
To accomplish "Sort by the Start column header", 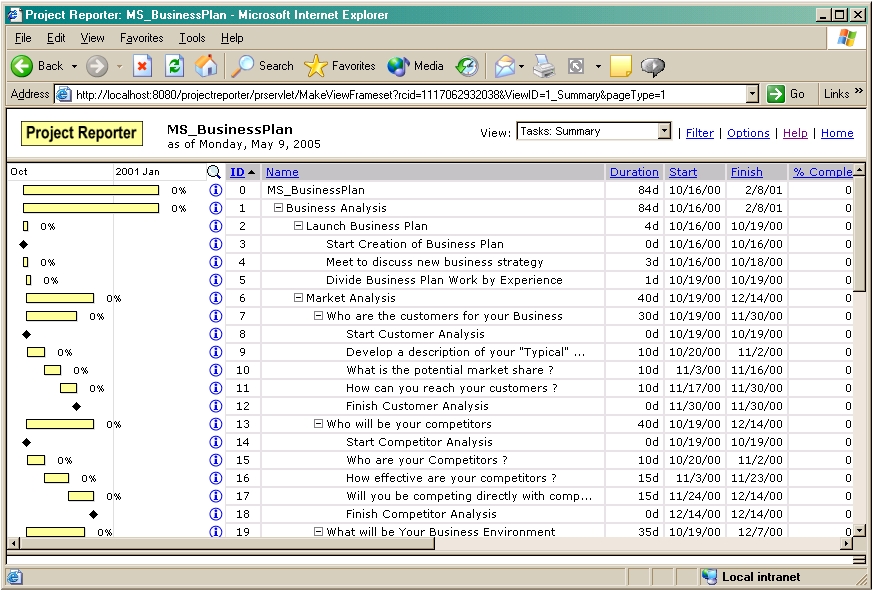I will [x=683, y=172].
